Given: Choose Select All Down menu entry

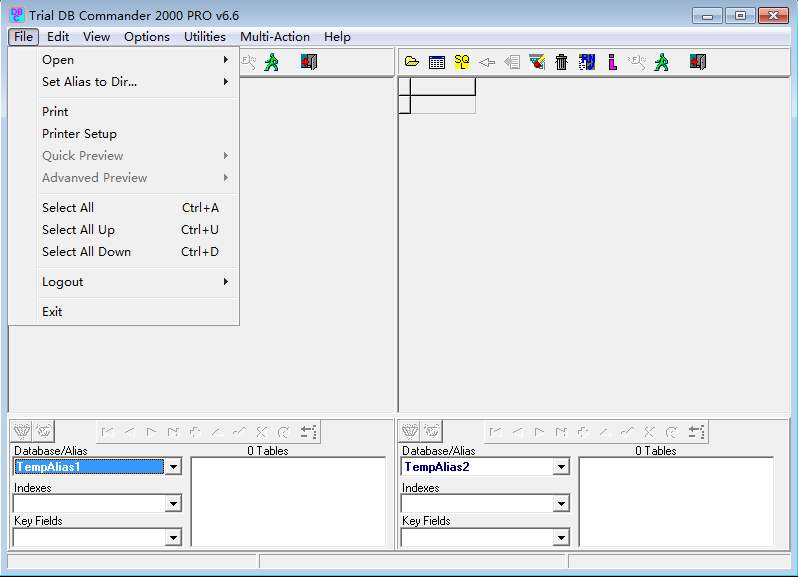Looking at the screenshot, I should pyautogui.click(x=135, y=251).
